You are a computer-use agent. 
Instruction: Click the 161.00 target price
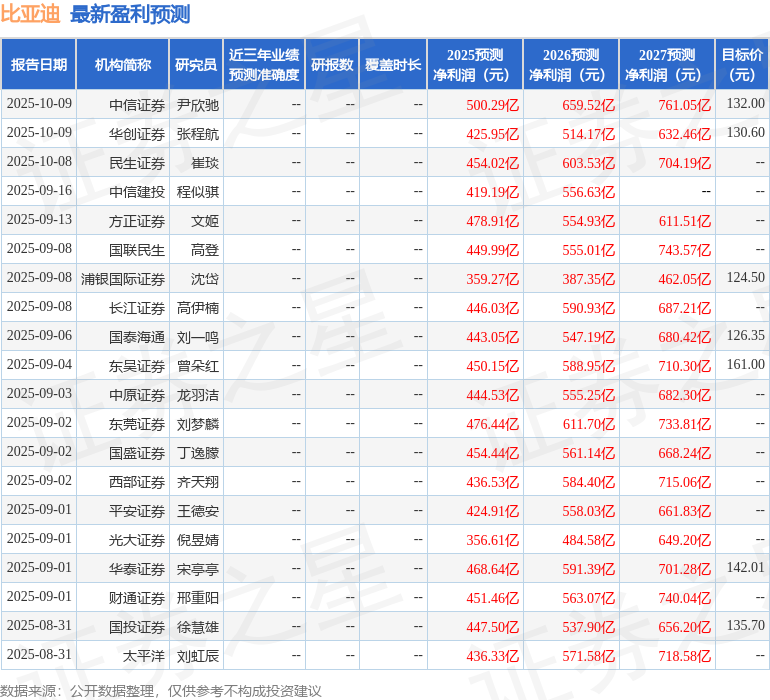tap(745, 364)
